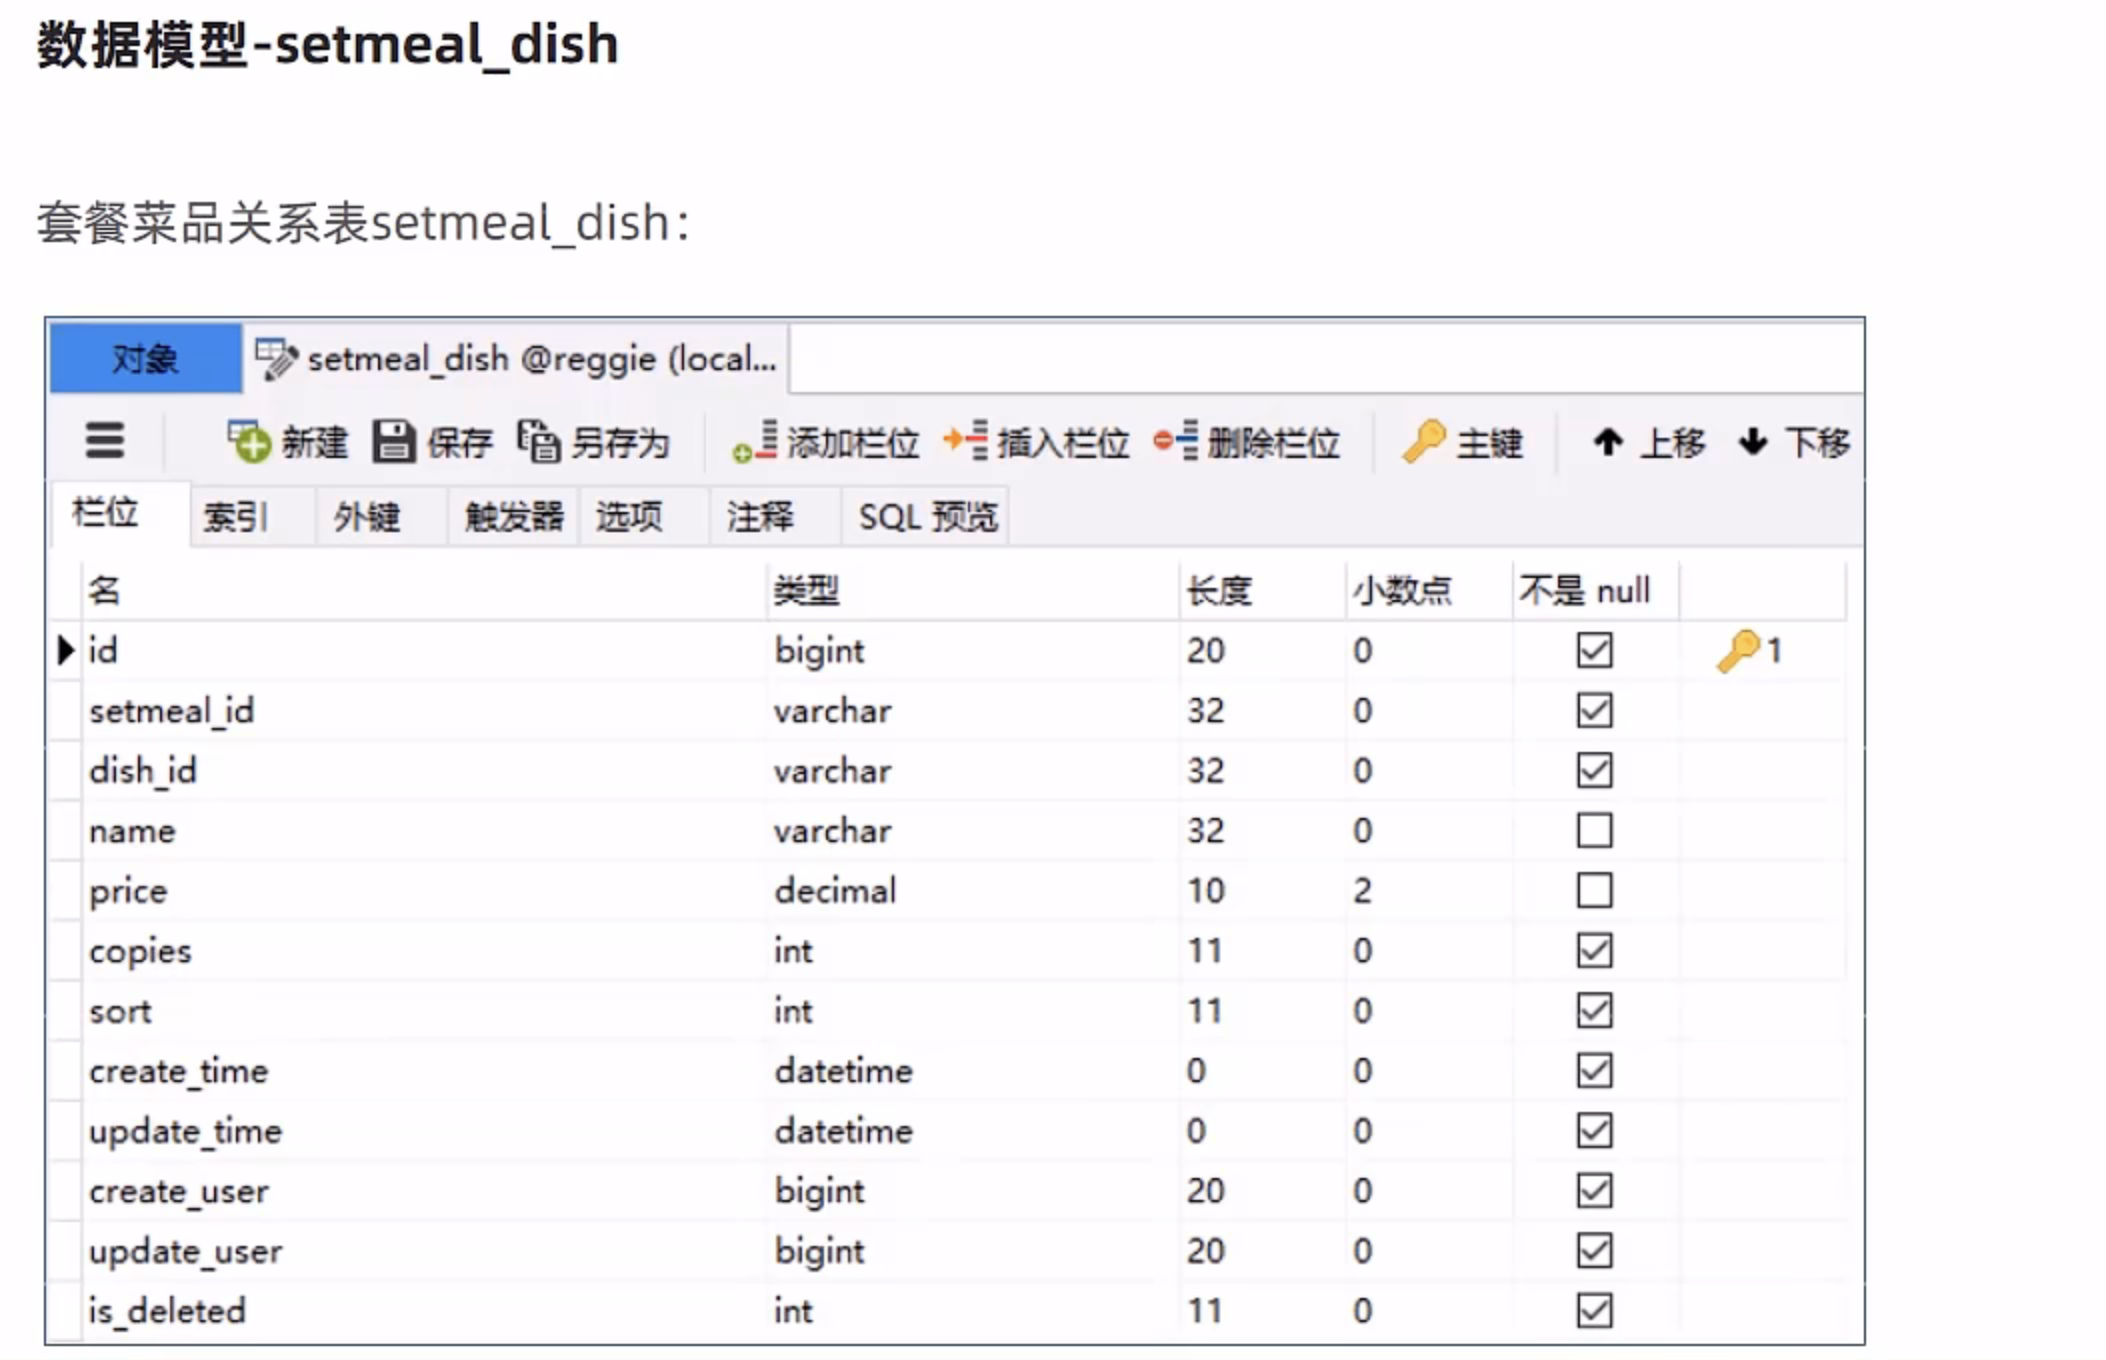The height and width of the screenshot is (1360, 2106).
Task: Click the Add Field (添加栏位) icon
Action: point(756,441)
